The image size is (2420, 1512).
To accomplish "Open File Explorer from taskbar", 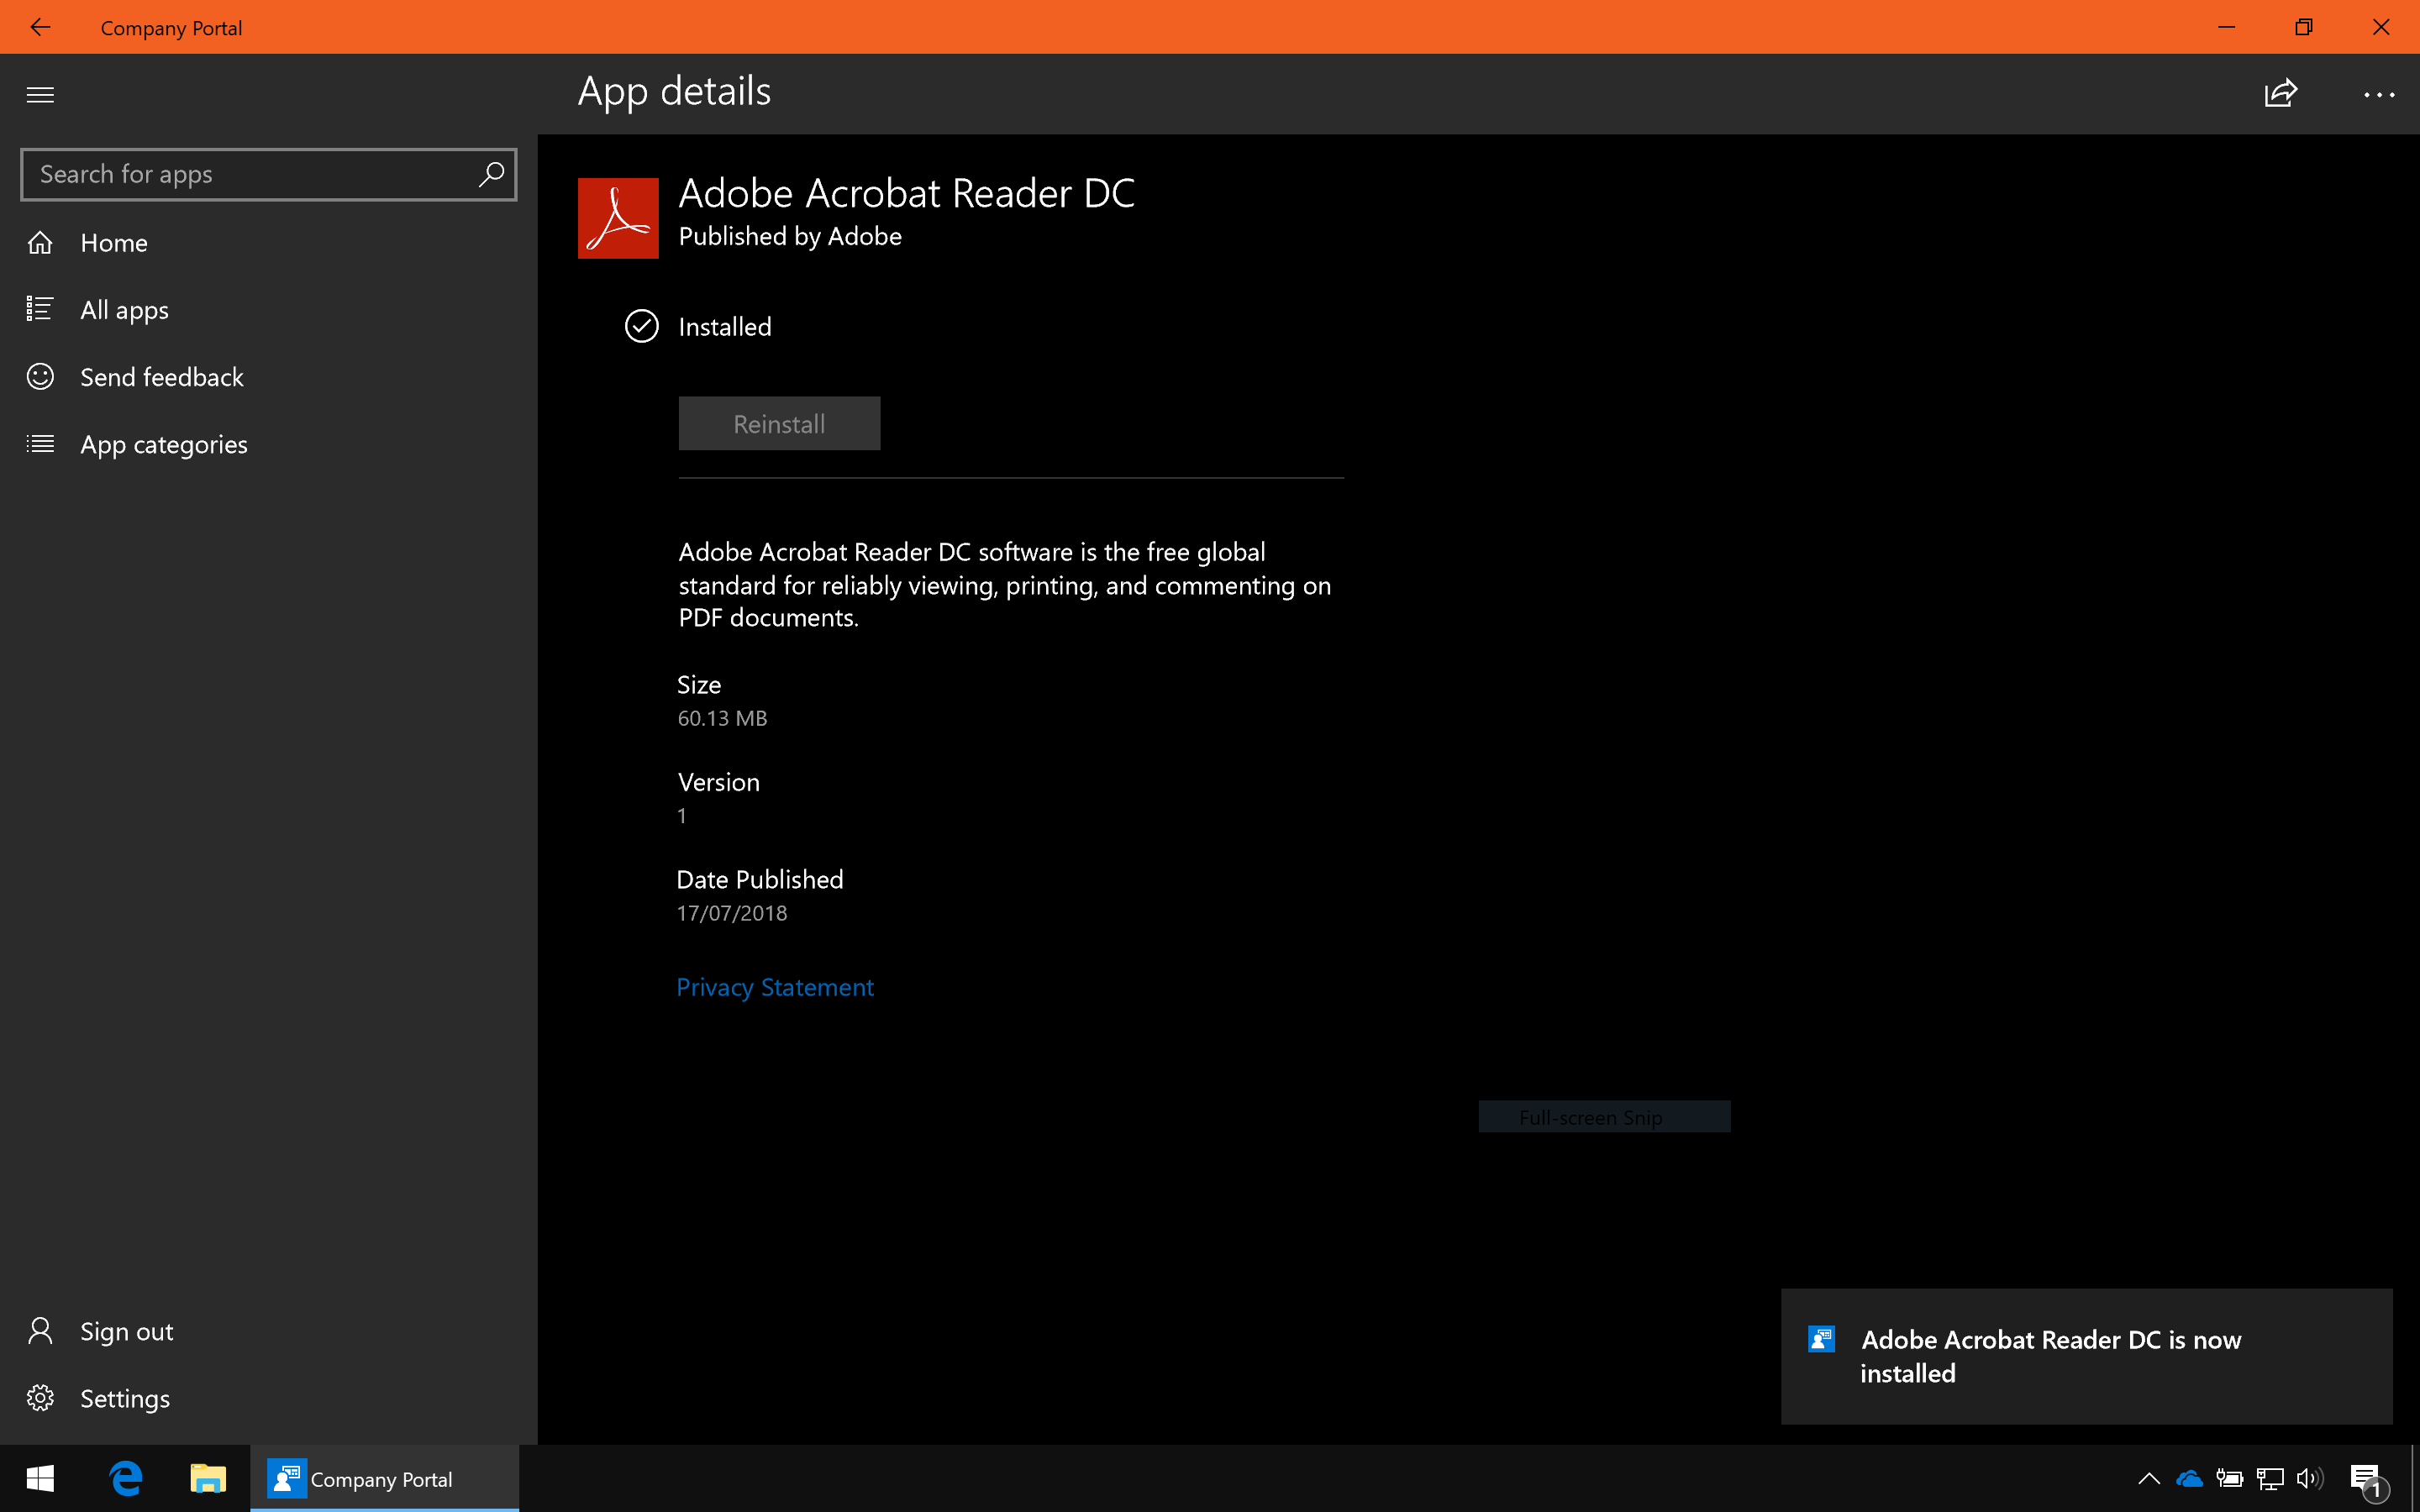I will [208, 1478].
